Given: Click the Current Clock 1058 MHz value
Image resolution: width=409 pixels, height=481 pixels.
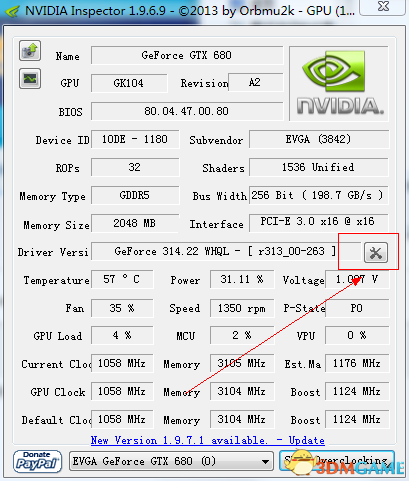Looking at the screenshot, I should 122,363.
